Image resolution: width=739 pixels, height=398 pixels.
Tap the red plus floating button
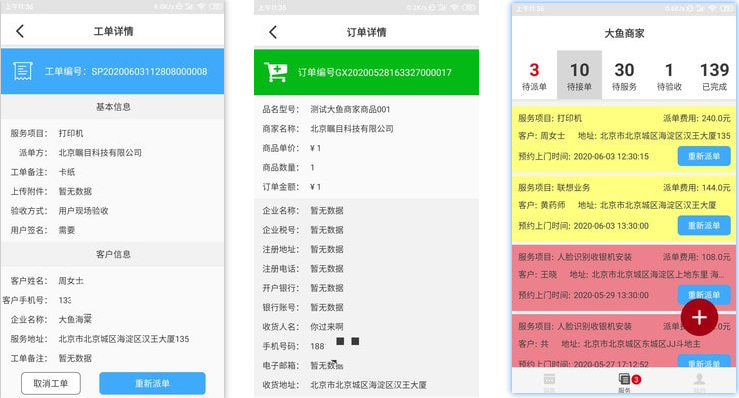pyautogui.click(x=699, y=317)
